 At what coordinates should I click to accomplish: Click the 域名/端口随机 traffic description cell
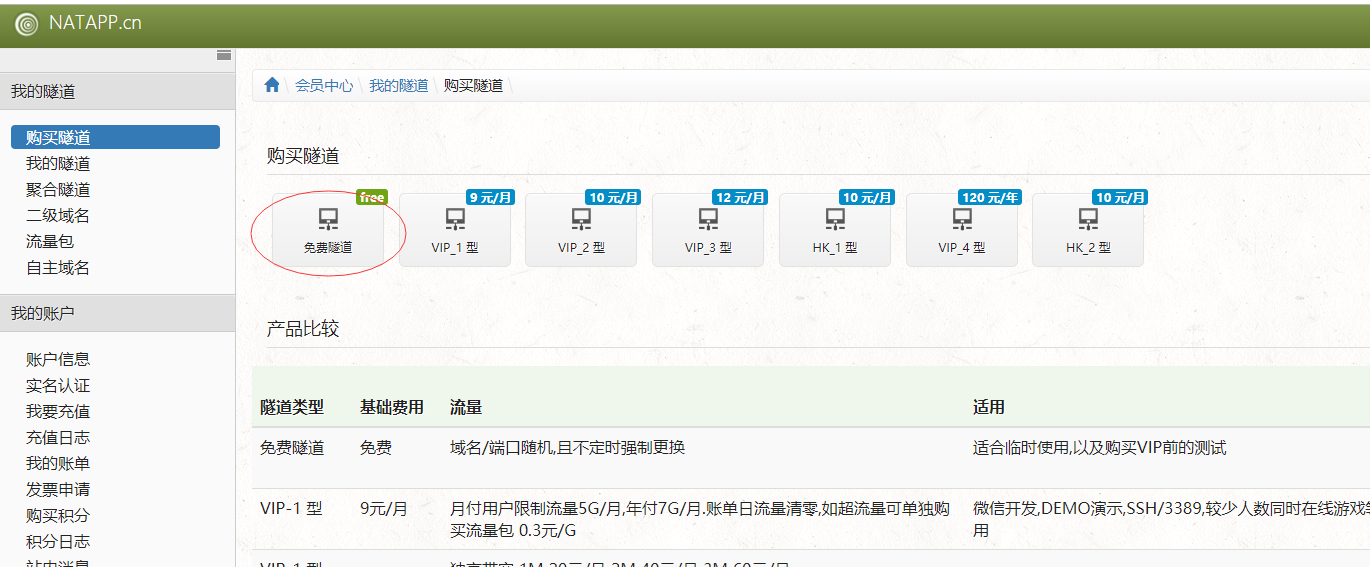click(567, 448)
